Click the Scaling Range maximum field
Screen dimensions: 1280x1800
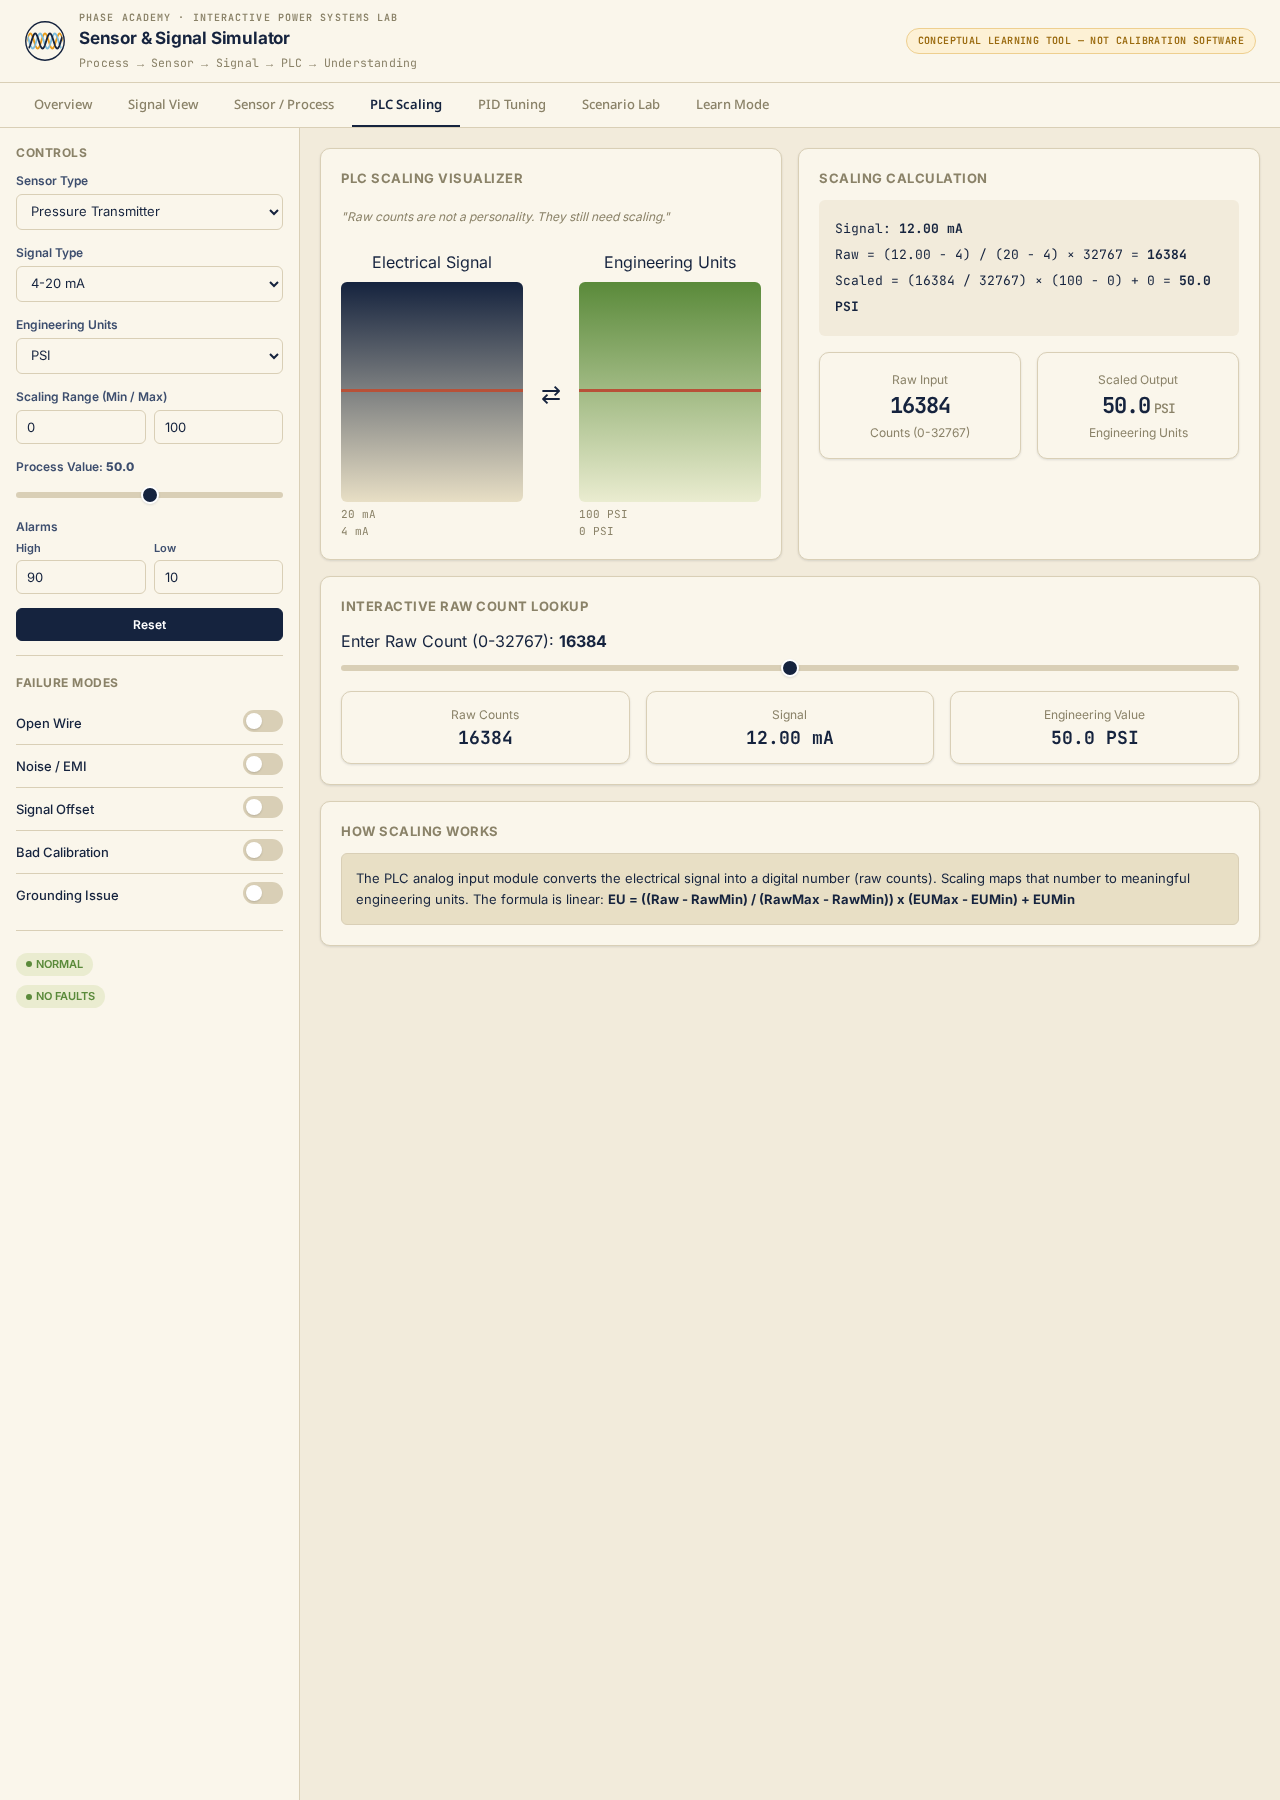tap(218, 427)
